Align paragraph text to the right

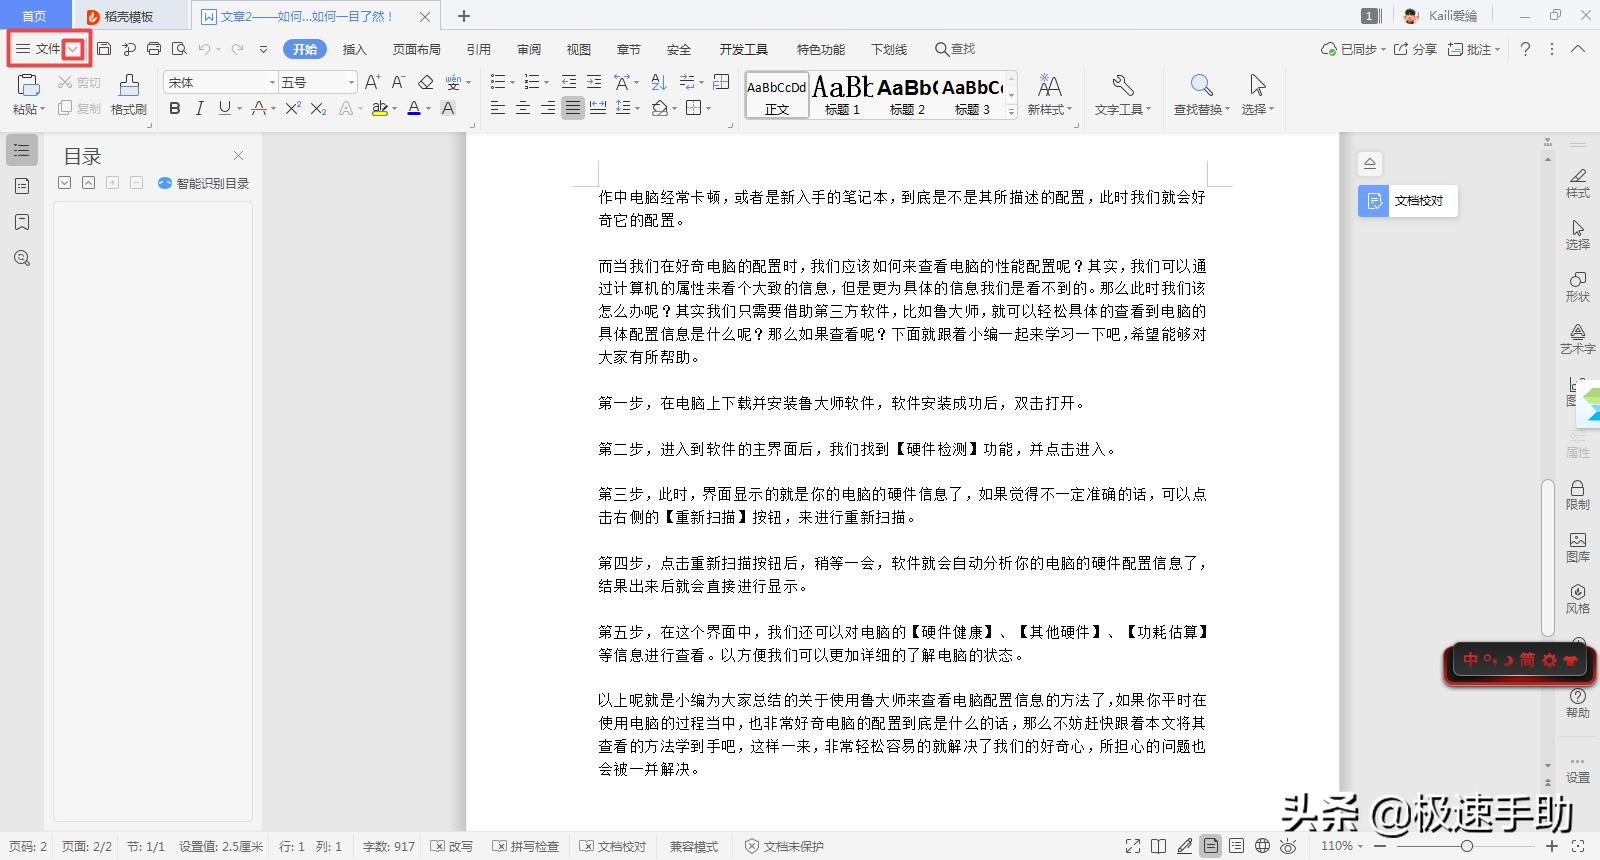(548, 108)
